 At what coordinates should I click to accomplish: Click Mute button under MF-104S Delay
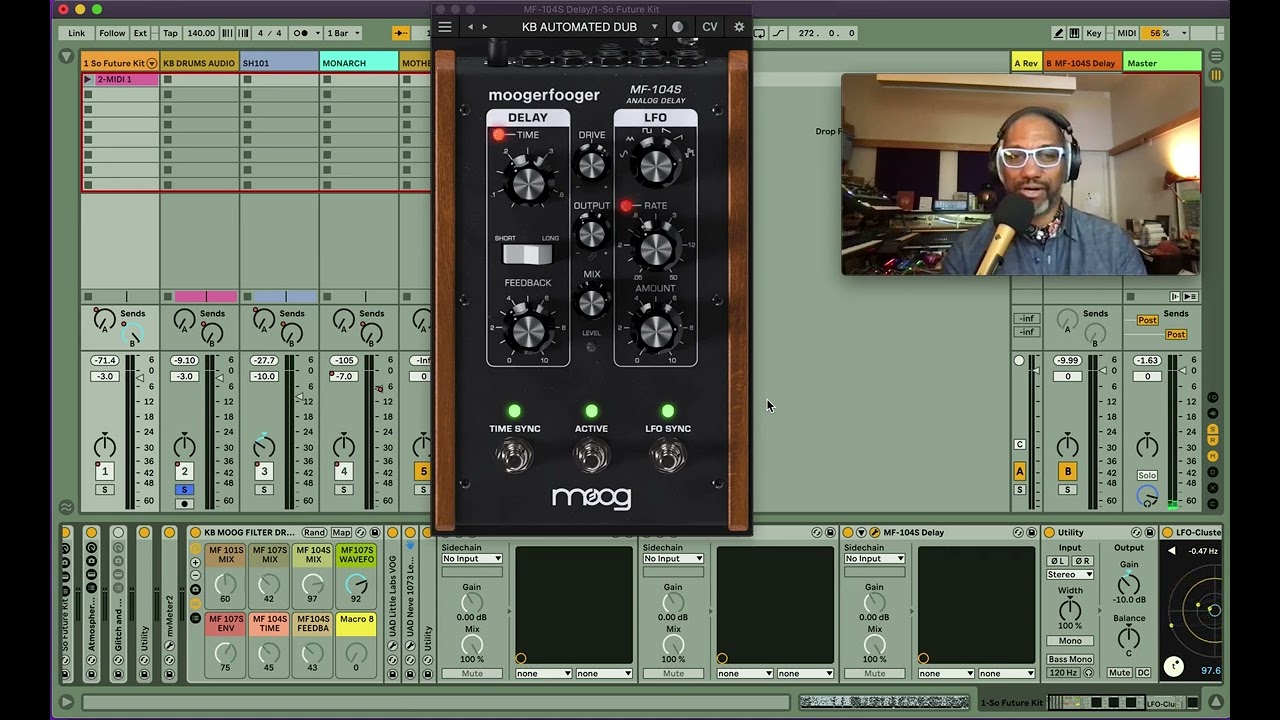tap(875, 674)
